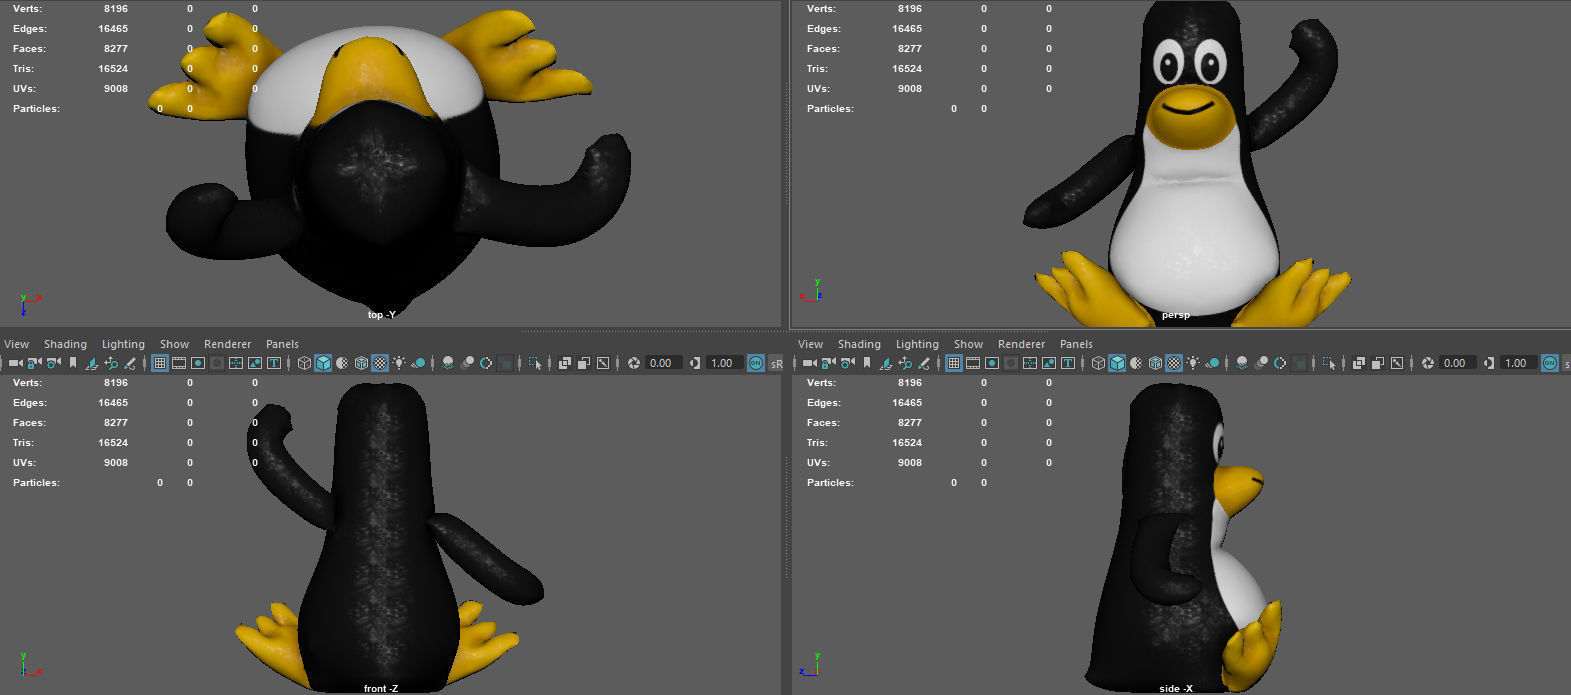
Task: Click Isolate Select icon in front -Z panel
Action: tap(535, 363)
